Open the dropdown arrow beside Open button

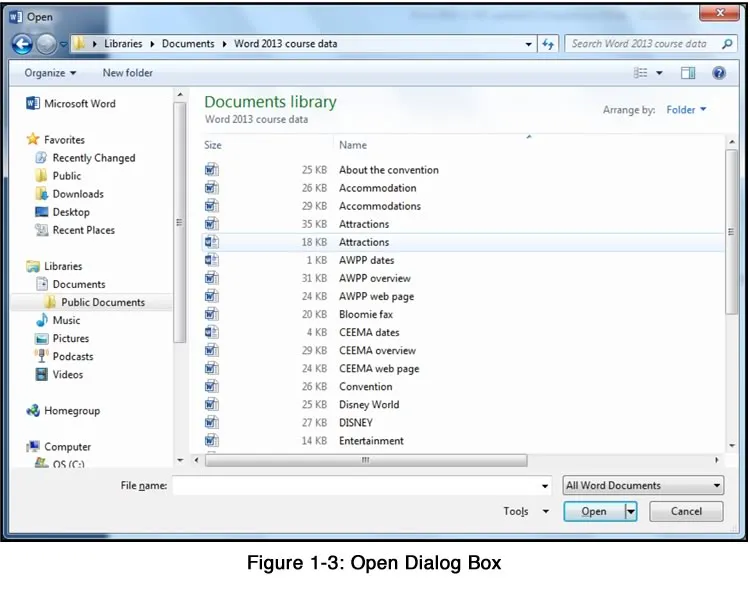[x=631, y=511]
